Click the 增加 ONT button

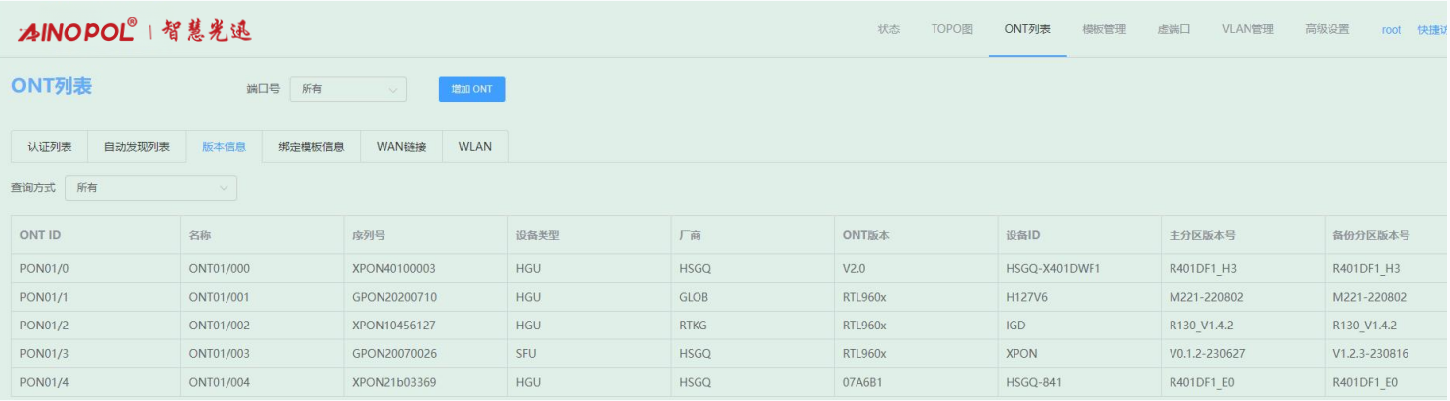472,89
